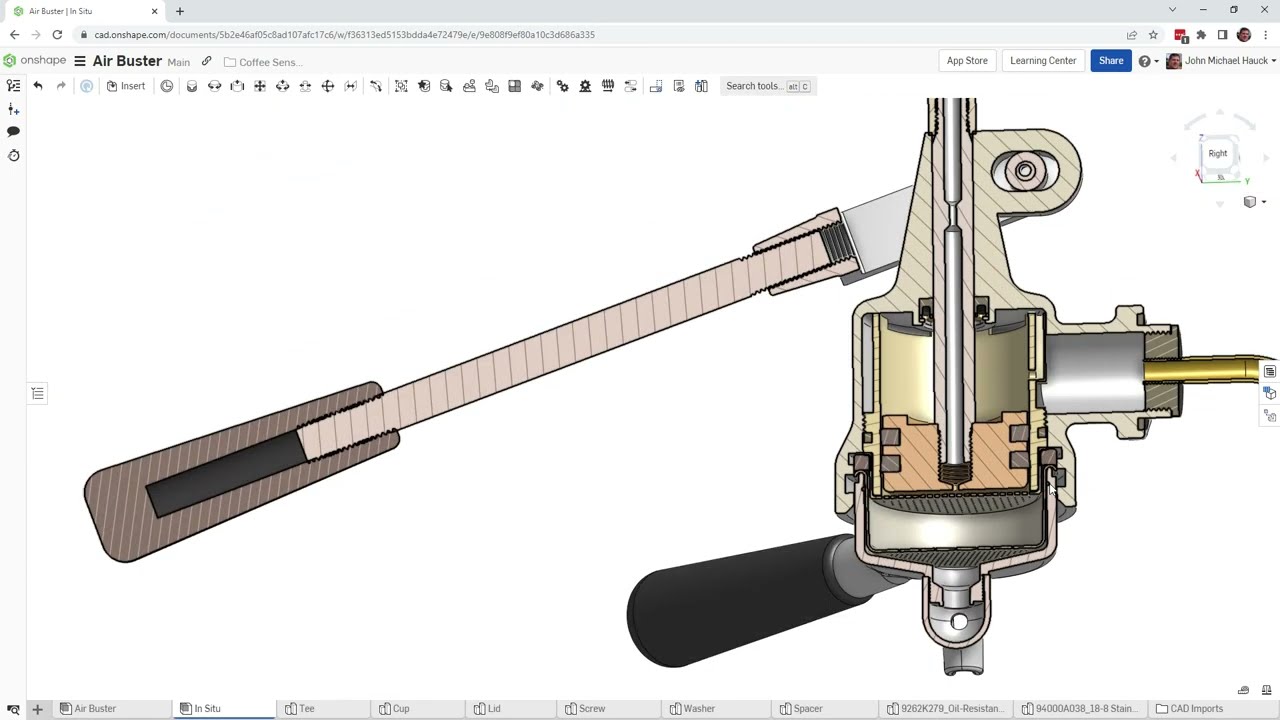Screen dimensions: 1280x720
Task: Open the versions and history clock icon
Action: click(x=13, y=155)
